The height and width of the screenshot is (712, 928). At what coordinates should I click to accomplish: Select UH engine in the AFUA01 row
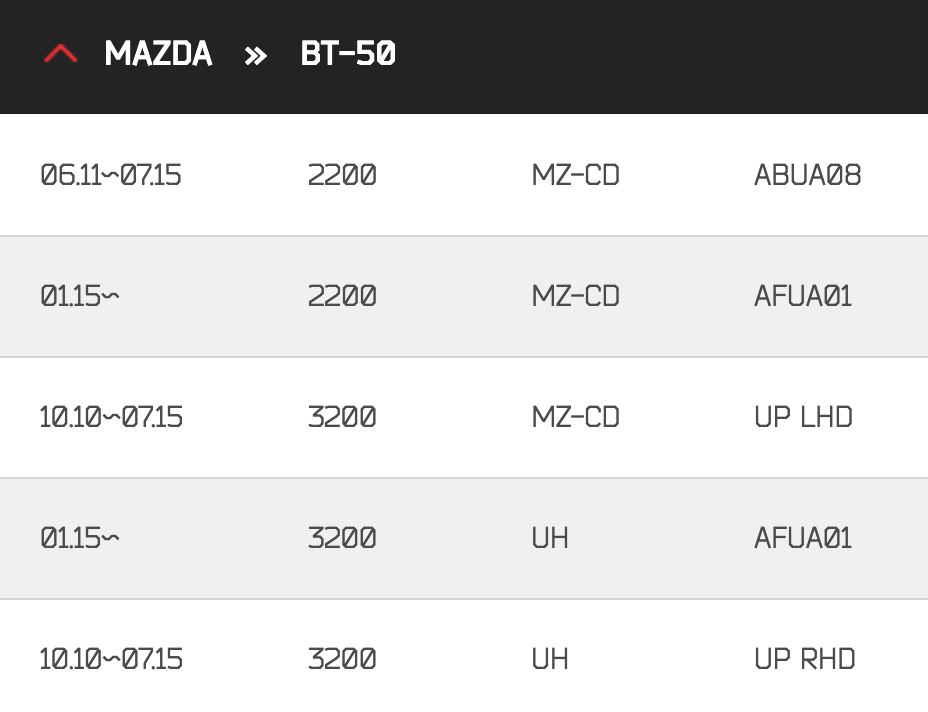click(x=550, y=538)
